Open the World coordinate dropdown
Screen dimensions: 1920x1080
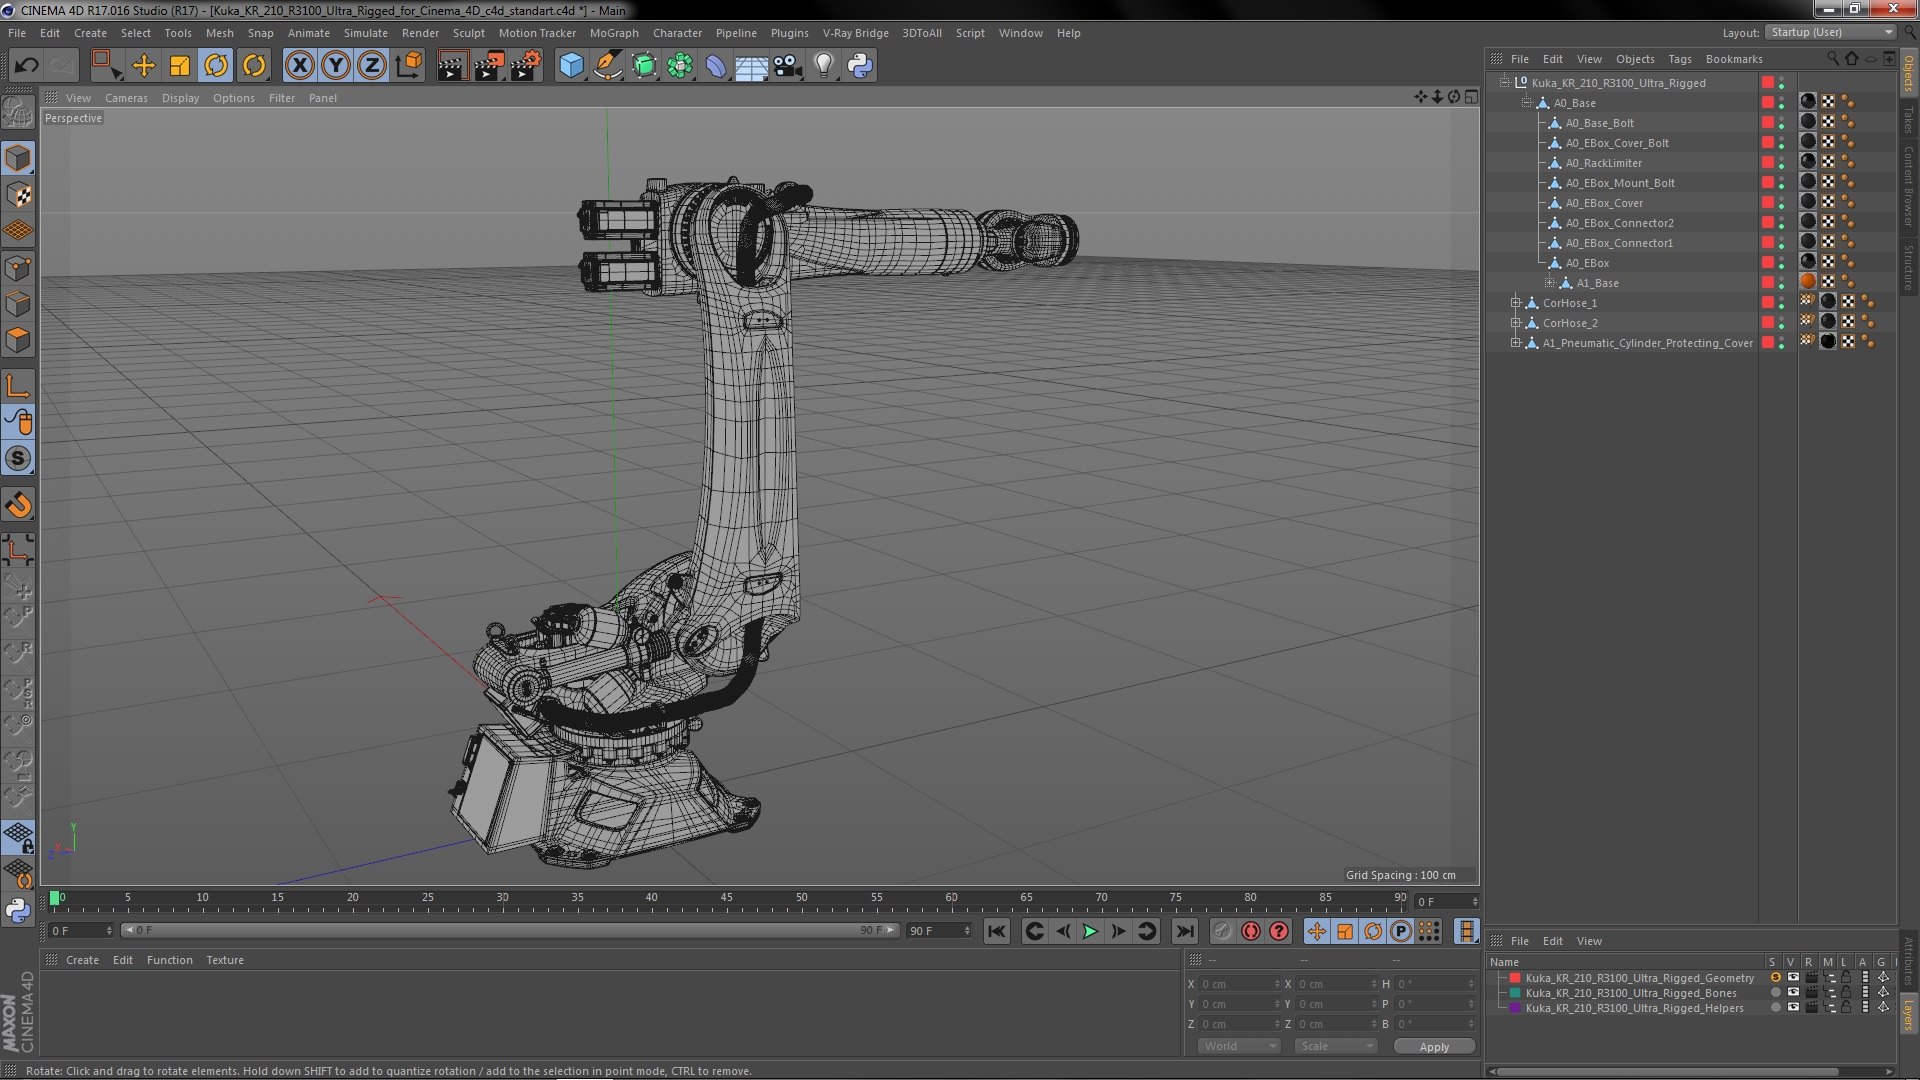[1240, 1046]
